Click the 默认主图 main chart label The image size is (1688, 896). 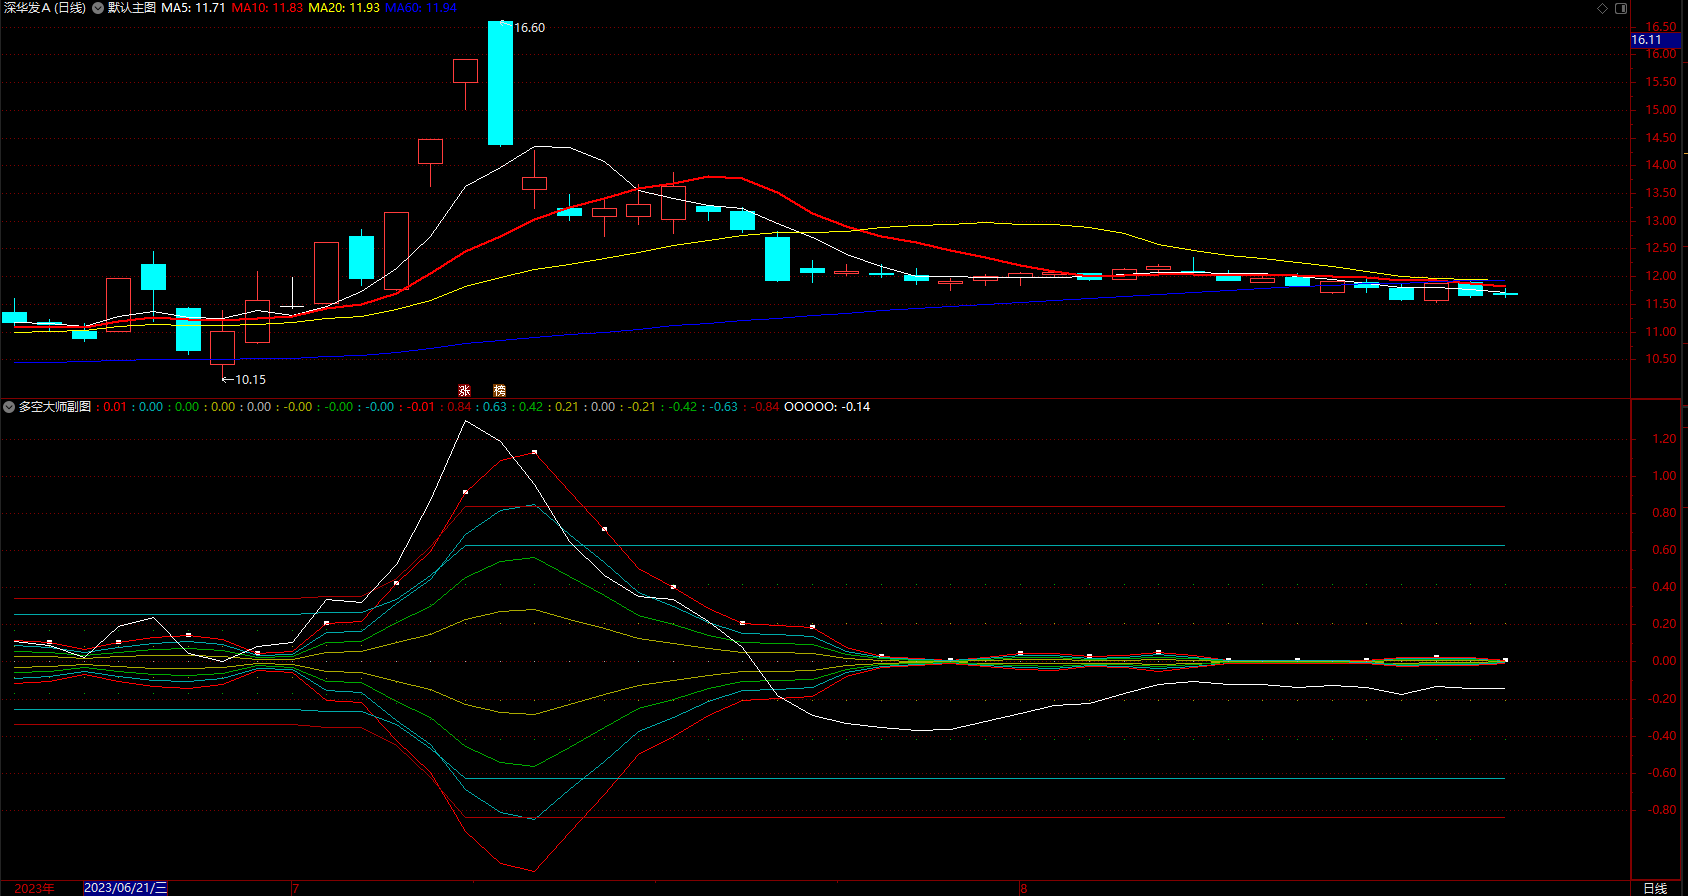click(x=132, y=8)
